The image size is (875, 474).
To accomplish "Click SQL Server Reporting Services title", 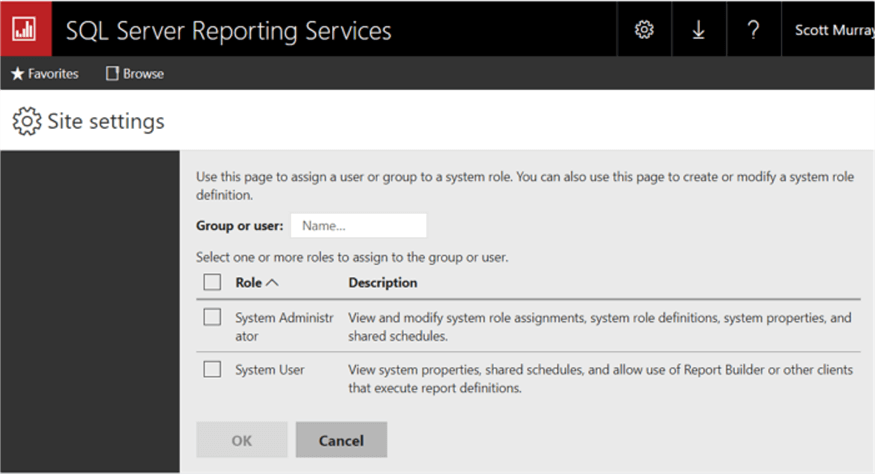I will point(229,31).
